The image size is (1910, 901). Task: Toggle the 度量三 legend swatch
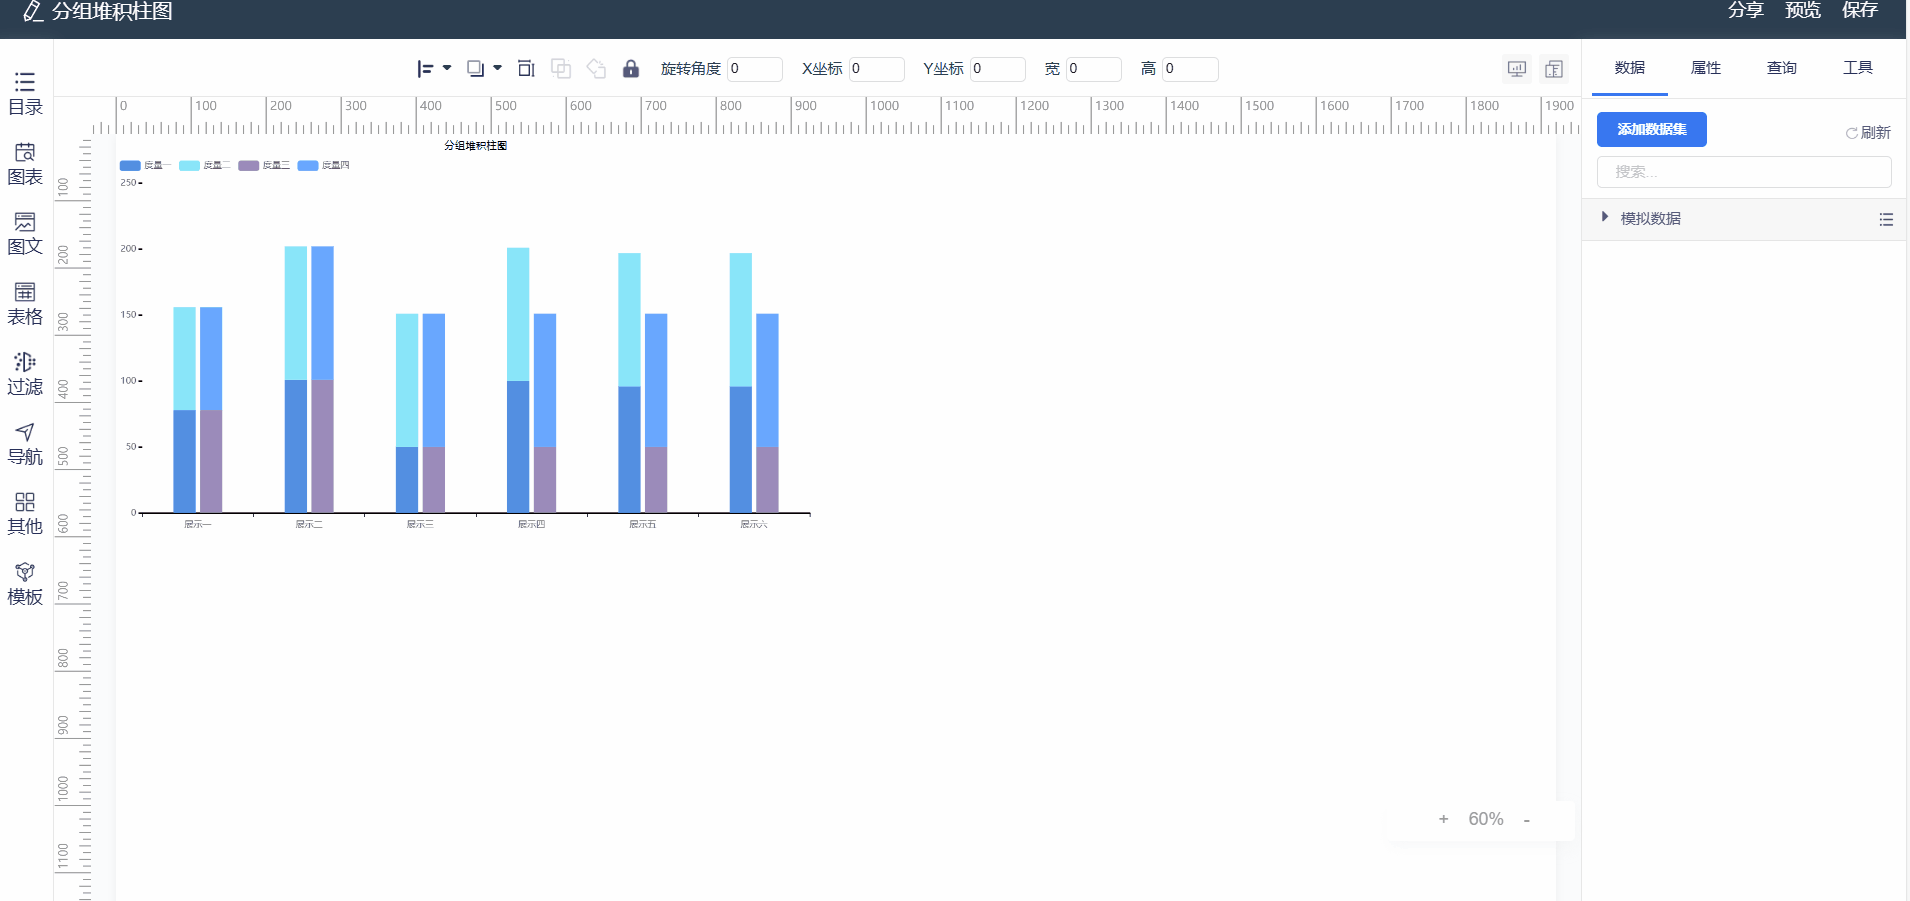[248, 166]
